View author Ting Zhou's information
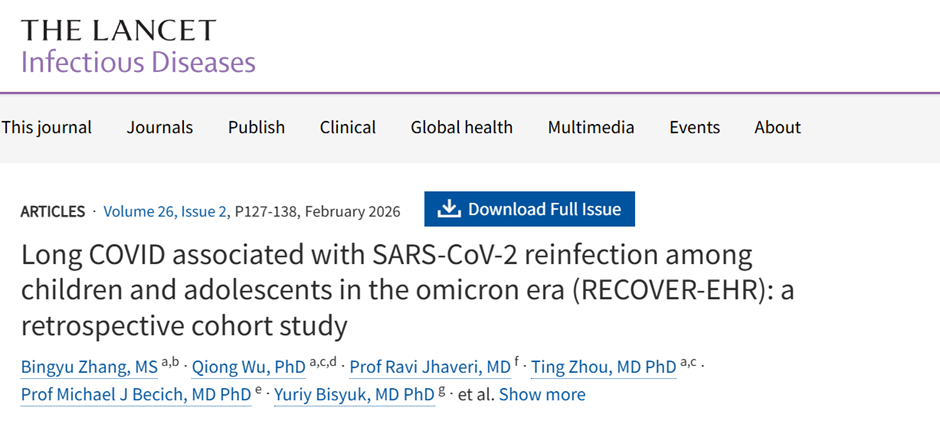 tap(603, 367)
